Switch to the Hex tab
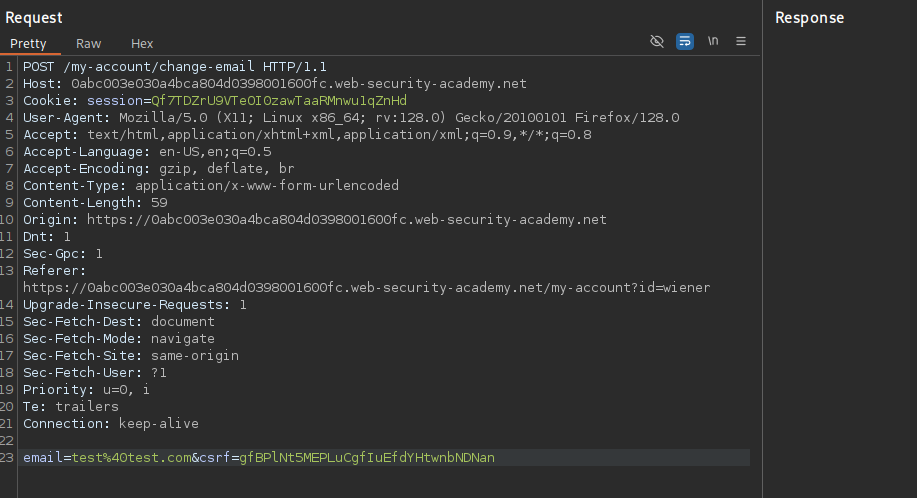The height and width of the screenshot is (498, 917). (x=142, y=44)
